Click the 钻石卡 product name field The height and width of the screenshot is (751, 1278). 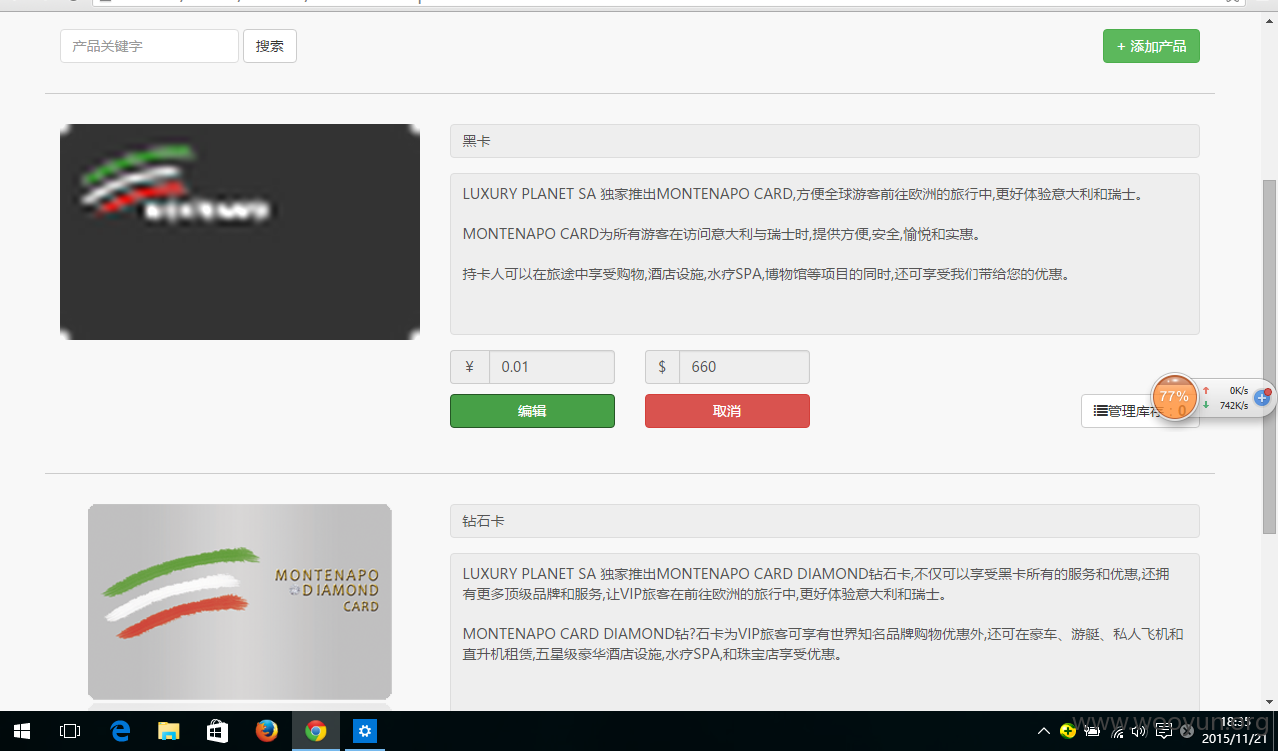[824, 521]
